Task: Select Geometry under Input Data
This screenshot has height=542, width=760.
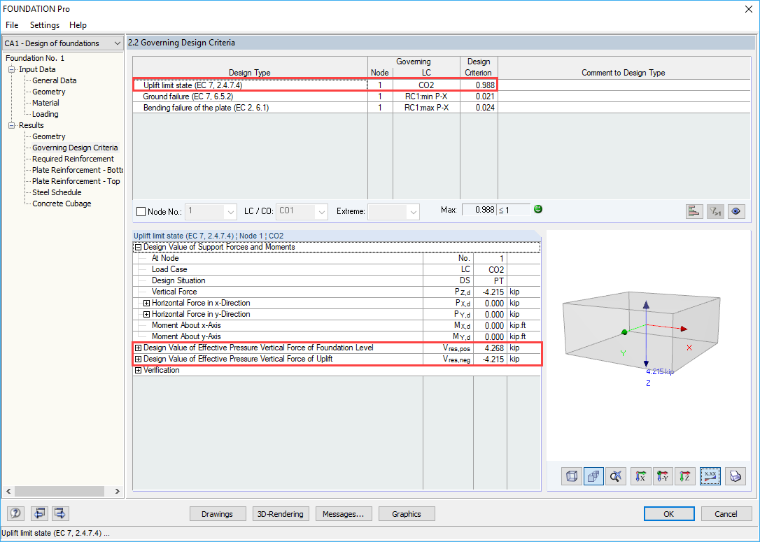Action: (x=48, y=92)
